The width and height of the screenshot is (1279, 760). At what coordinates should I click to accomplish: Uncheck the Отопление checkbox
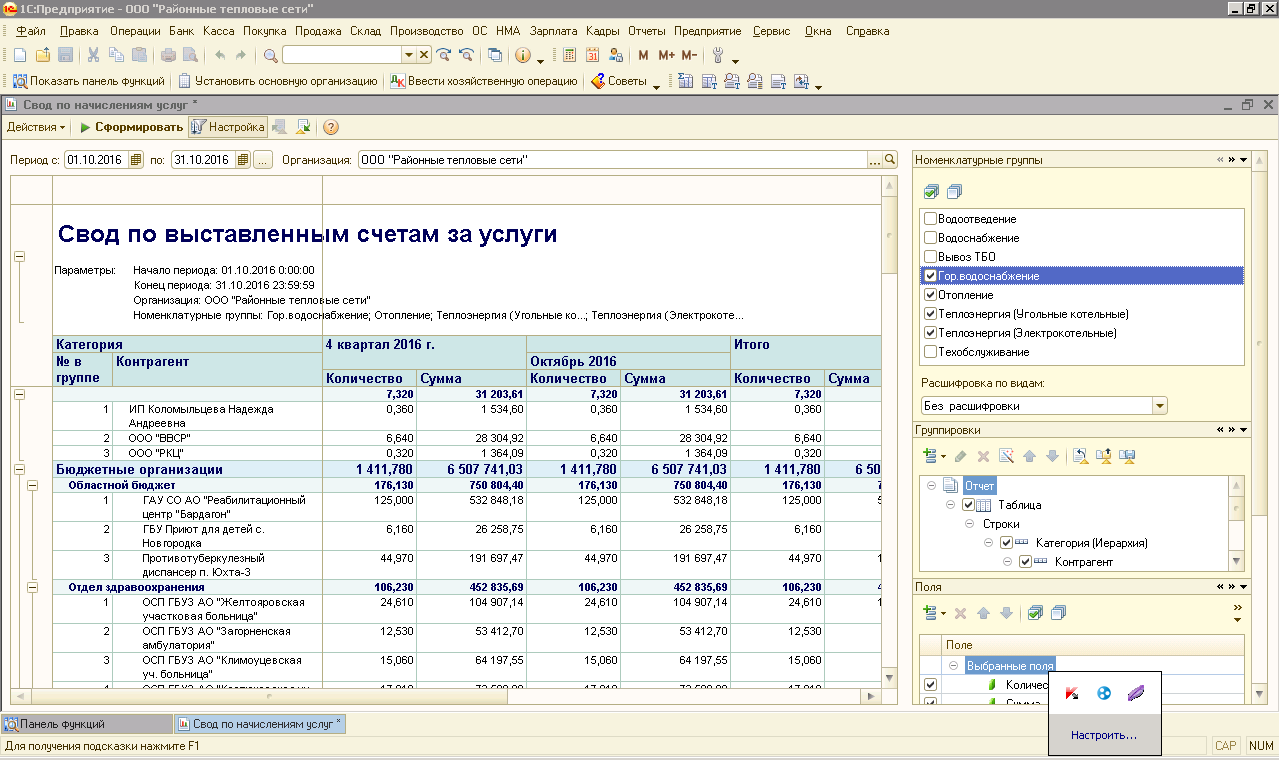click(x=931, y=295)
